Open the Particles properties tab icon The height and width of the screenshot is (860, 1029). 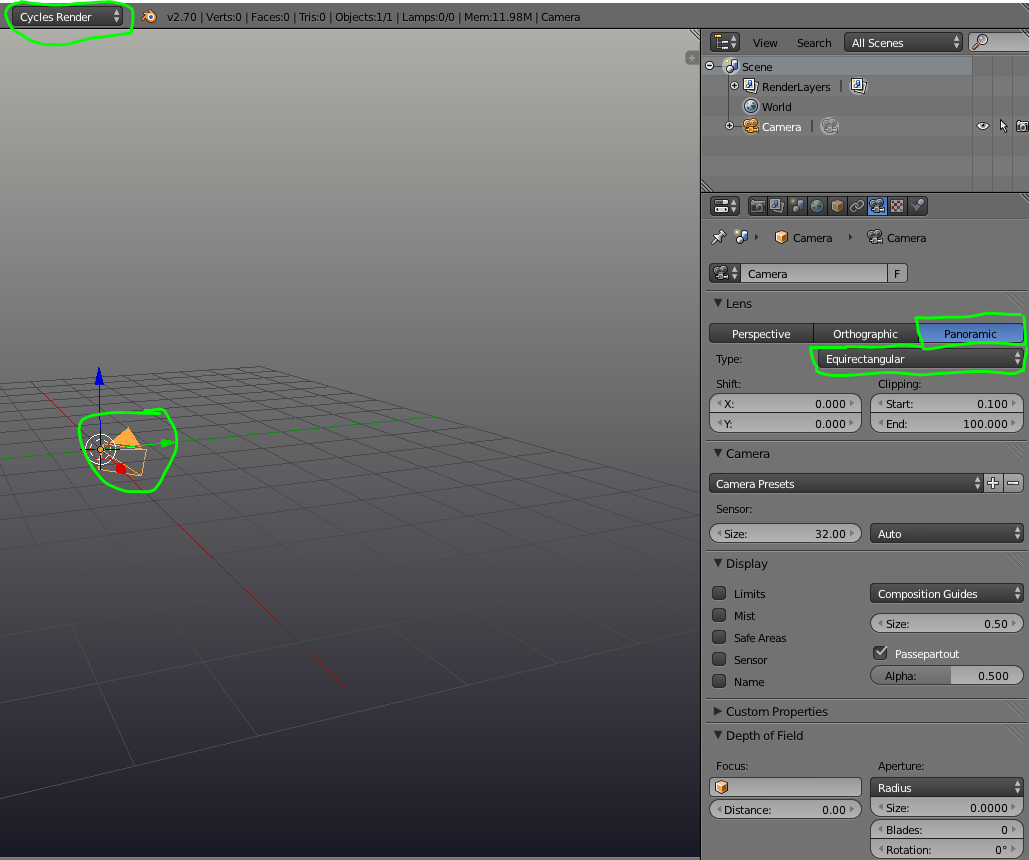(917, 206)
